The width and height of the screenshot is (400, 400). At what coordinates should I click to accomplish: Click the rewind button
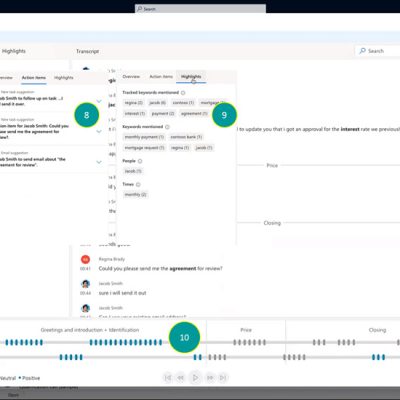180,378
